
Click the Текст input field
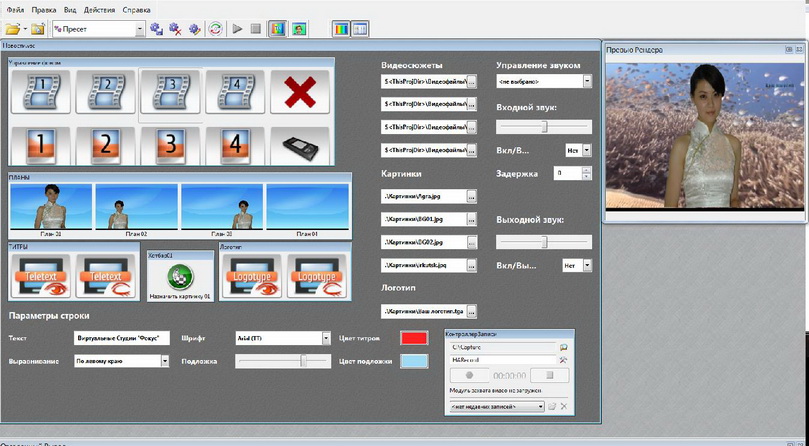click(121, 338)
